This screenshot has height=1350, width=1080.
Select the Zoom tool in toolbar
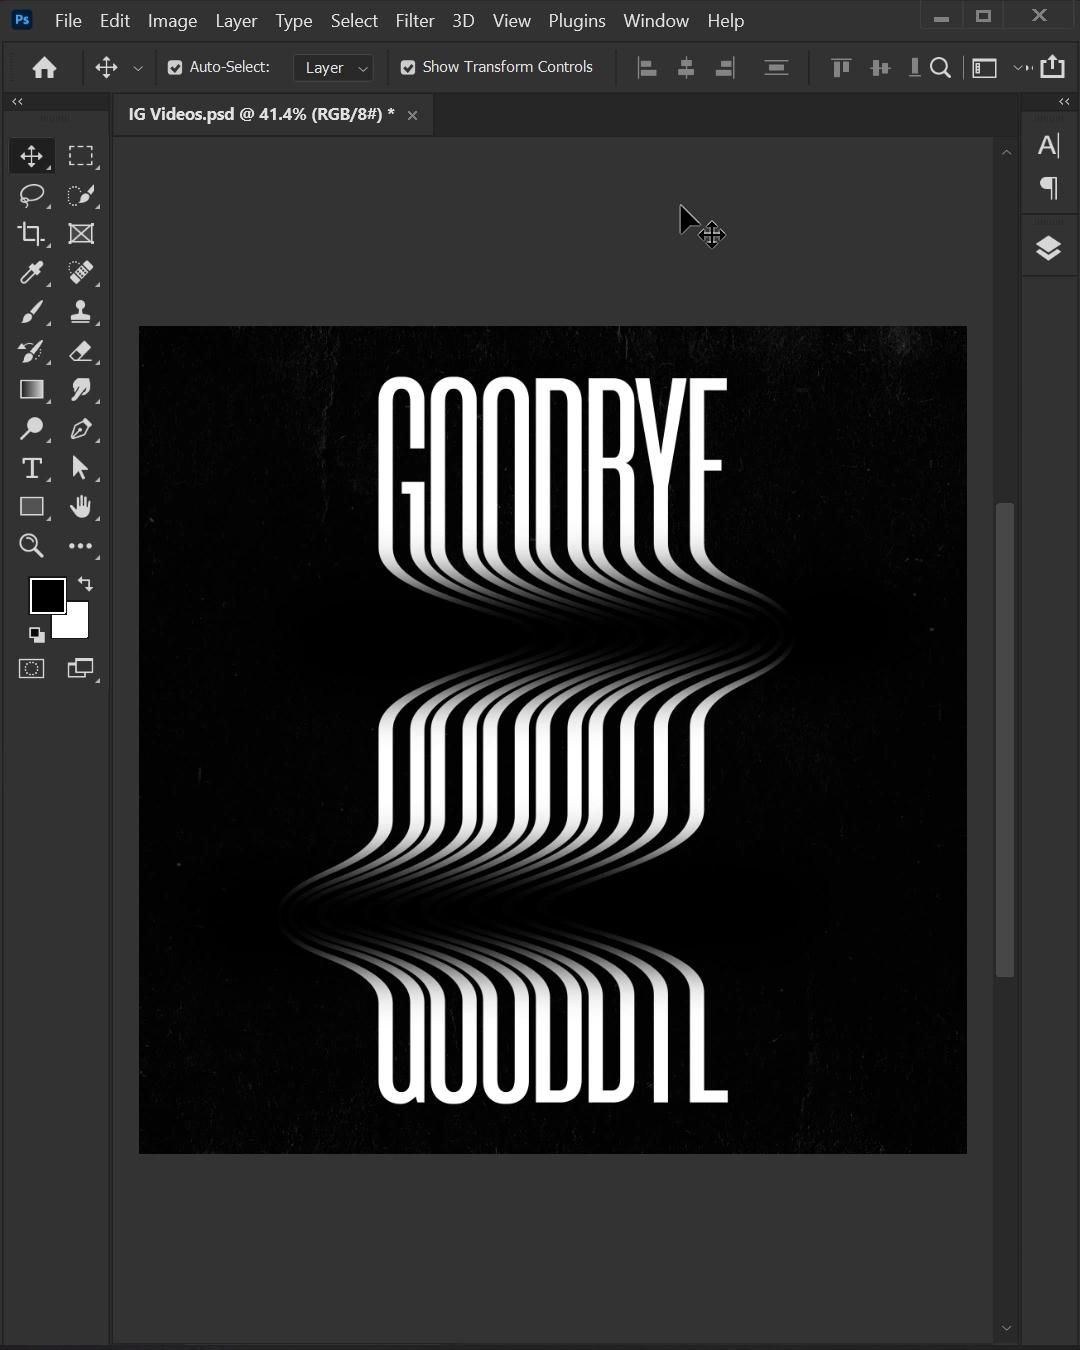(32, 546)
